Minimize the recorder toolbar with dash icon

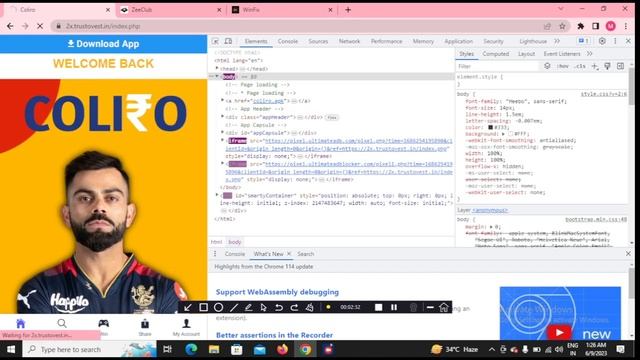(430, 307)
